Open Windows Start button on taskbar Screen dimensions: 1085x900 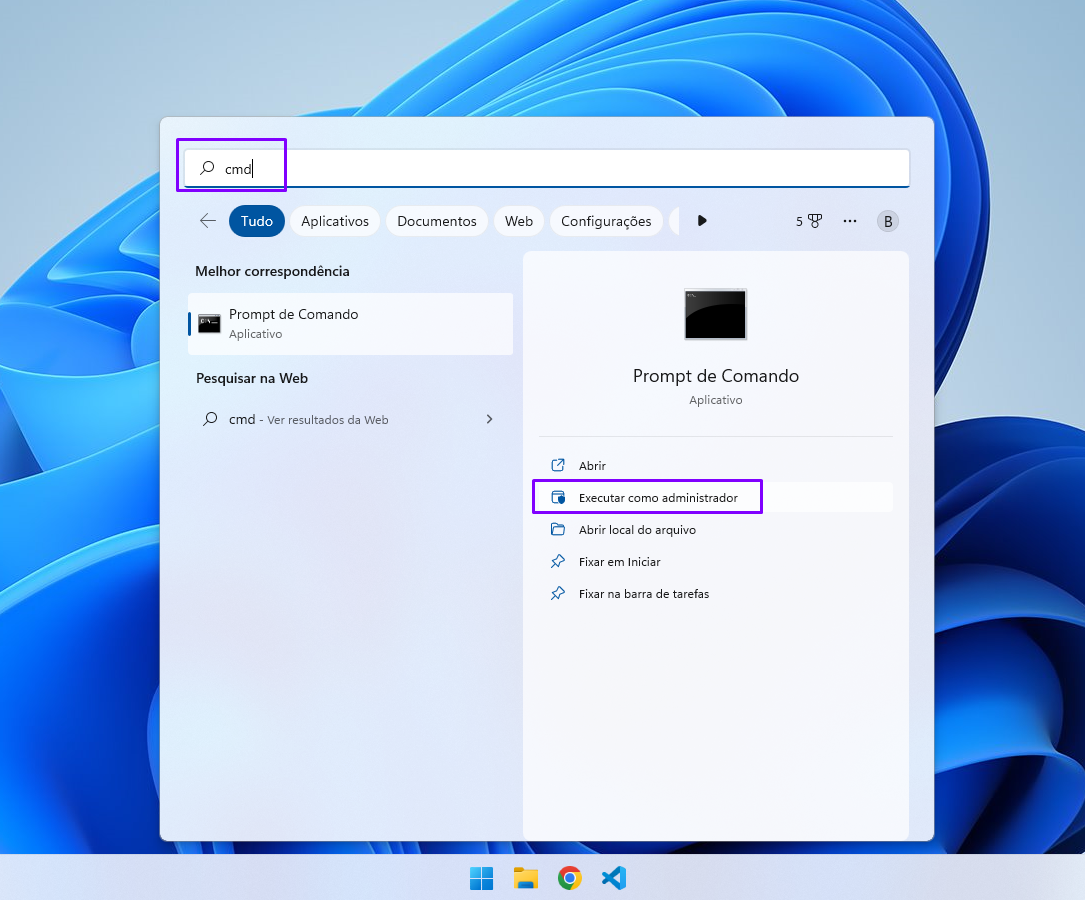(482, 878)
